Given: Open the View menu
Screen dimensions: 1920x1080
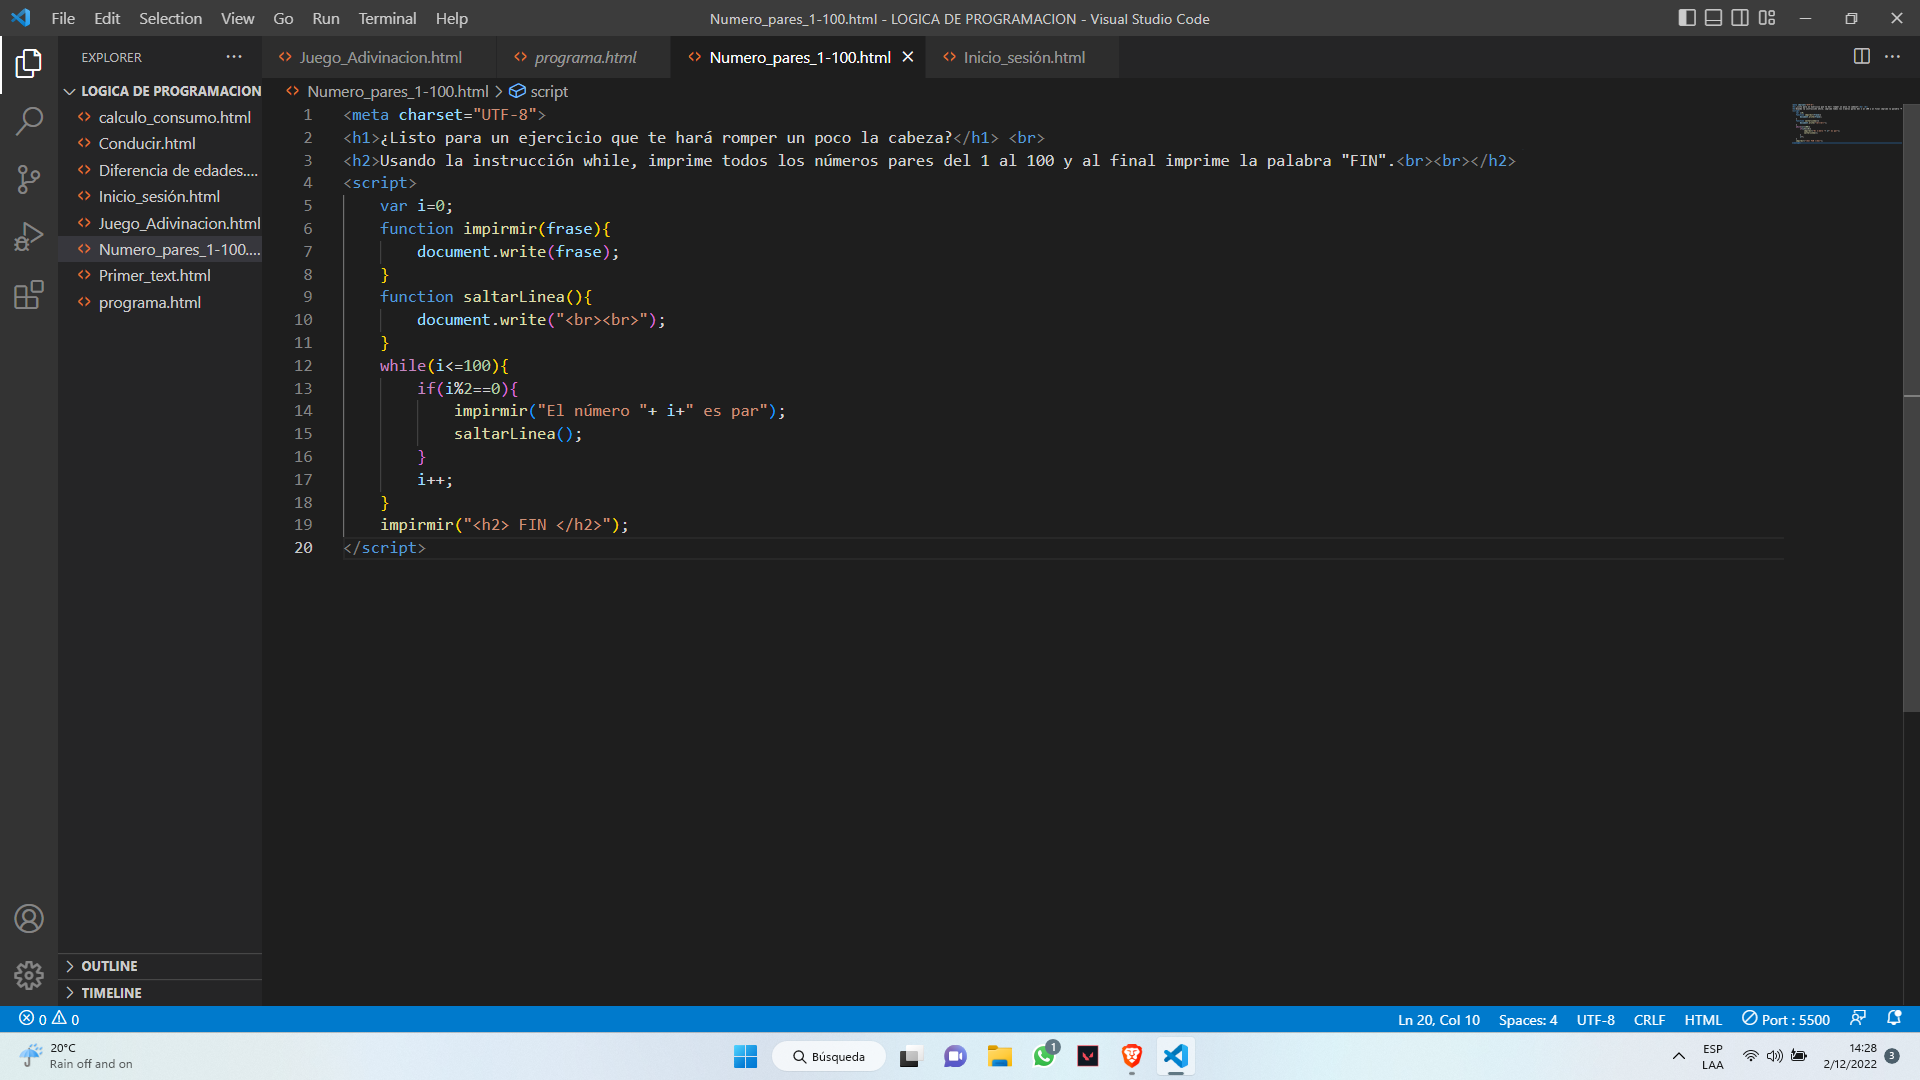Looking at the screenshot, I should click(237, 18).
